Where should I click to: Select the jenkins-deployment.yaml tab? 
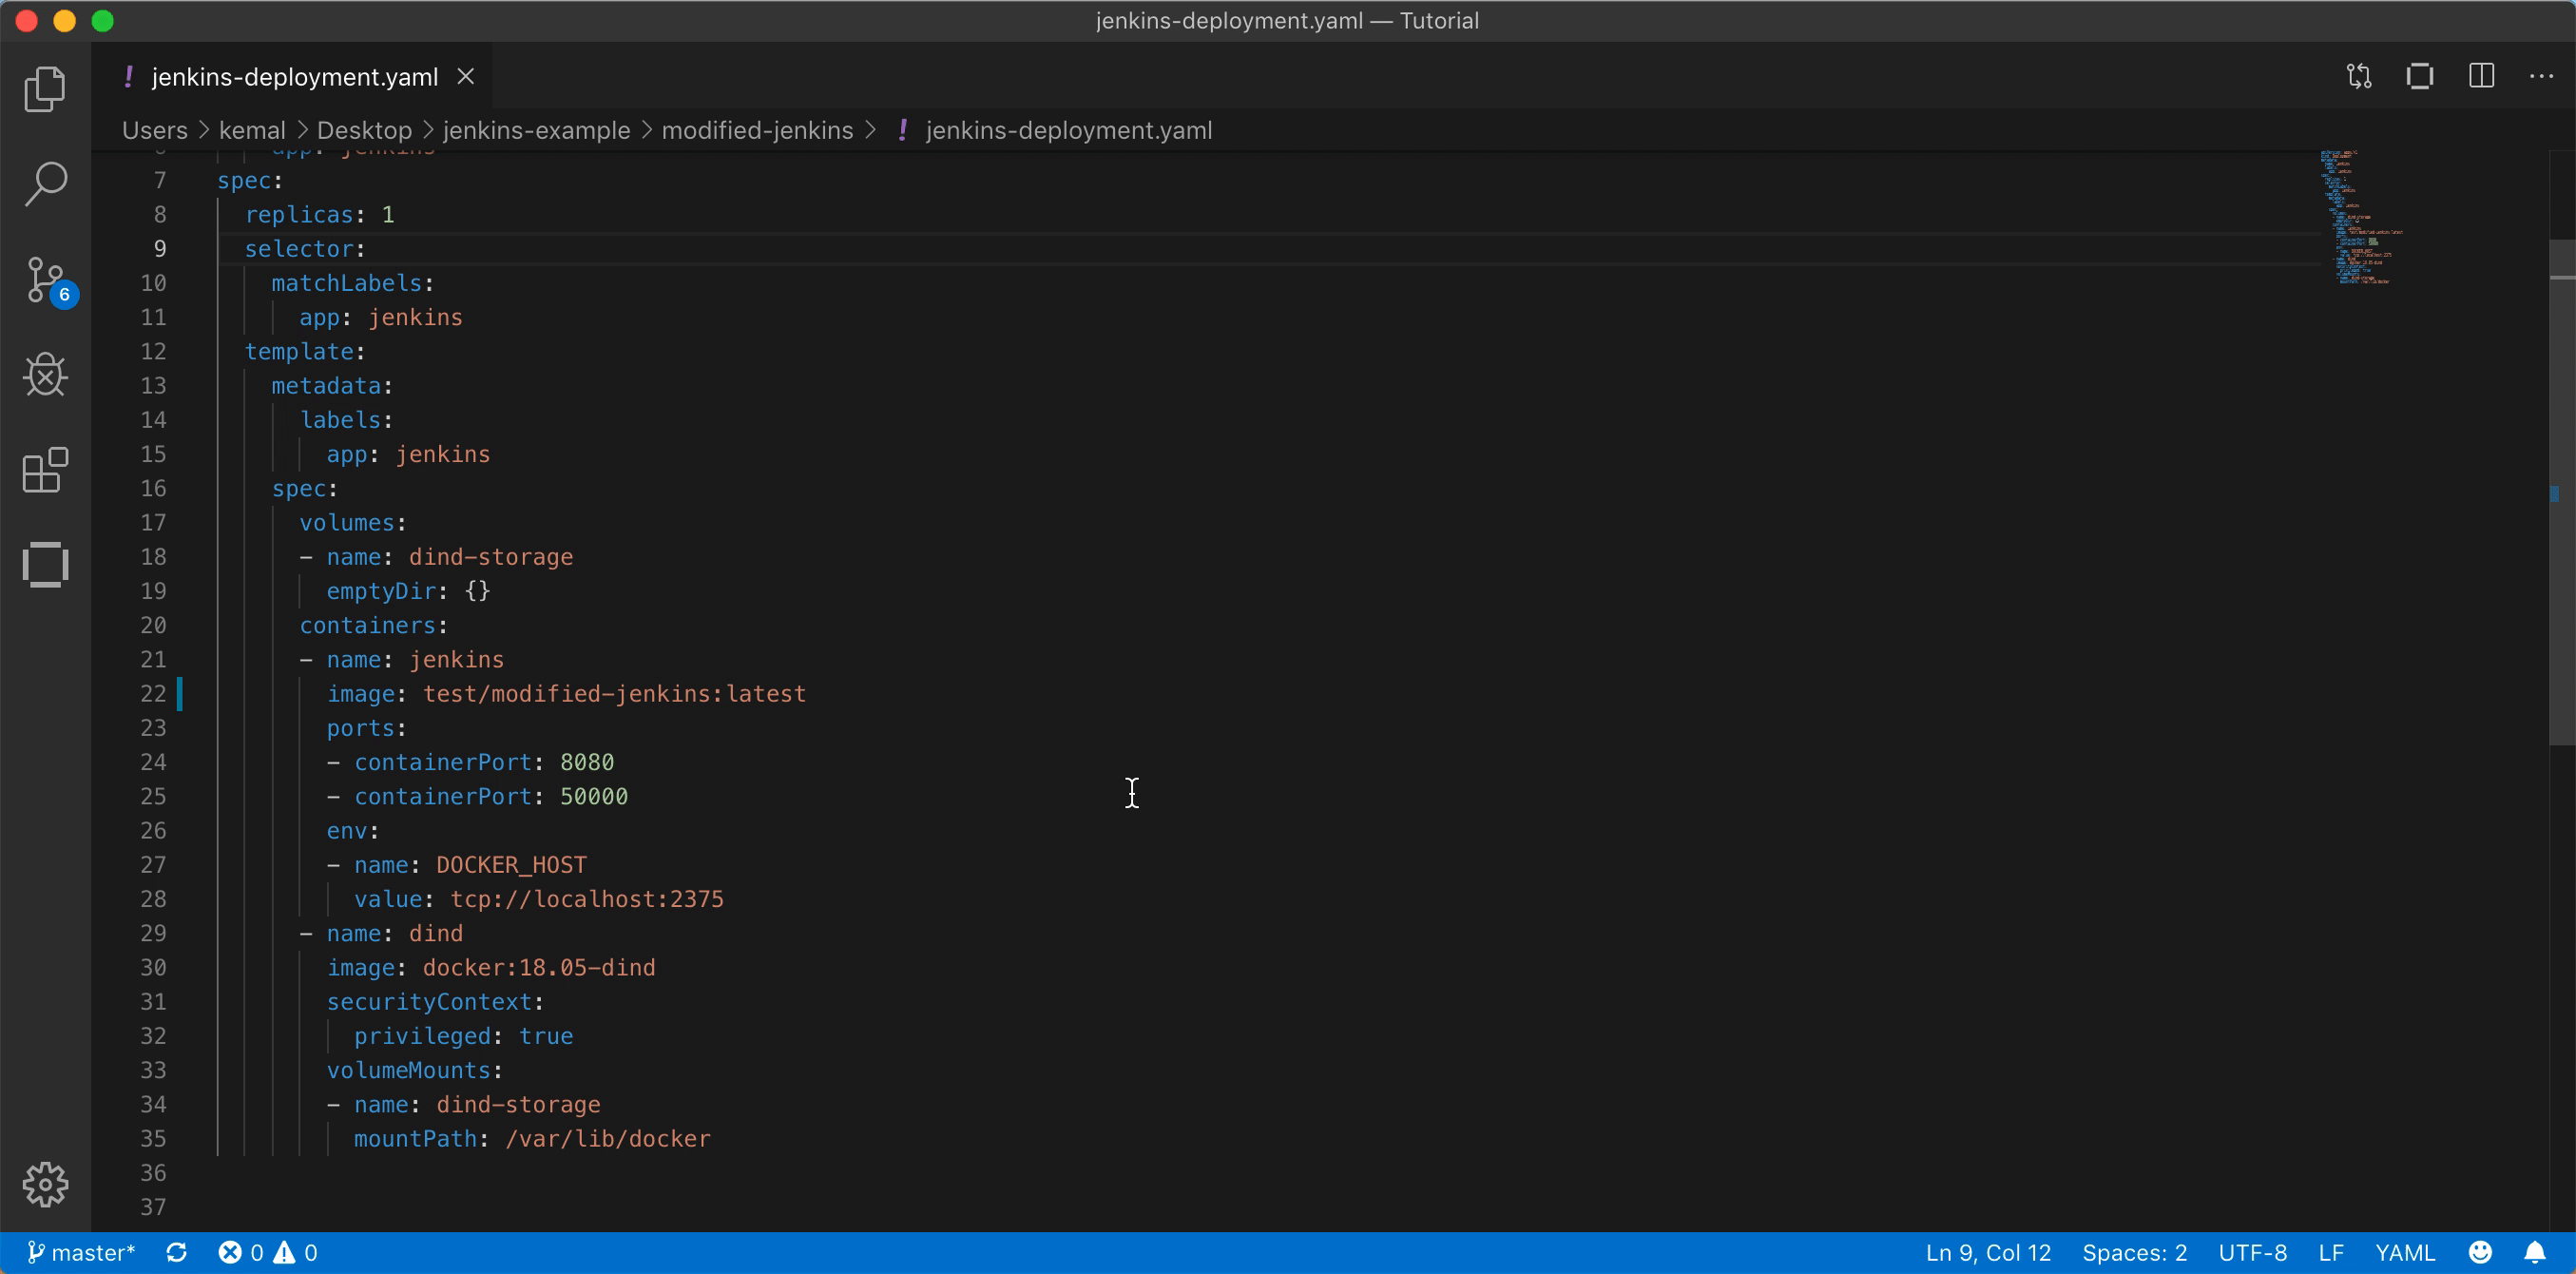point(294,75)
